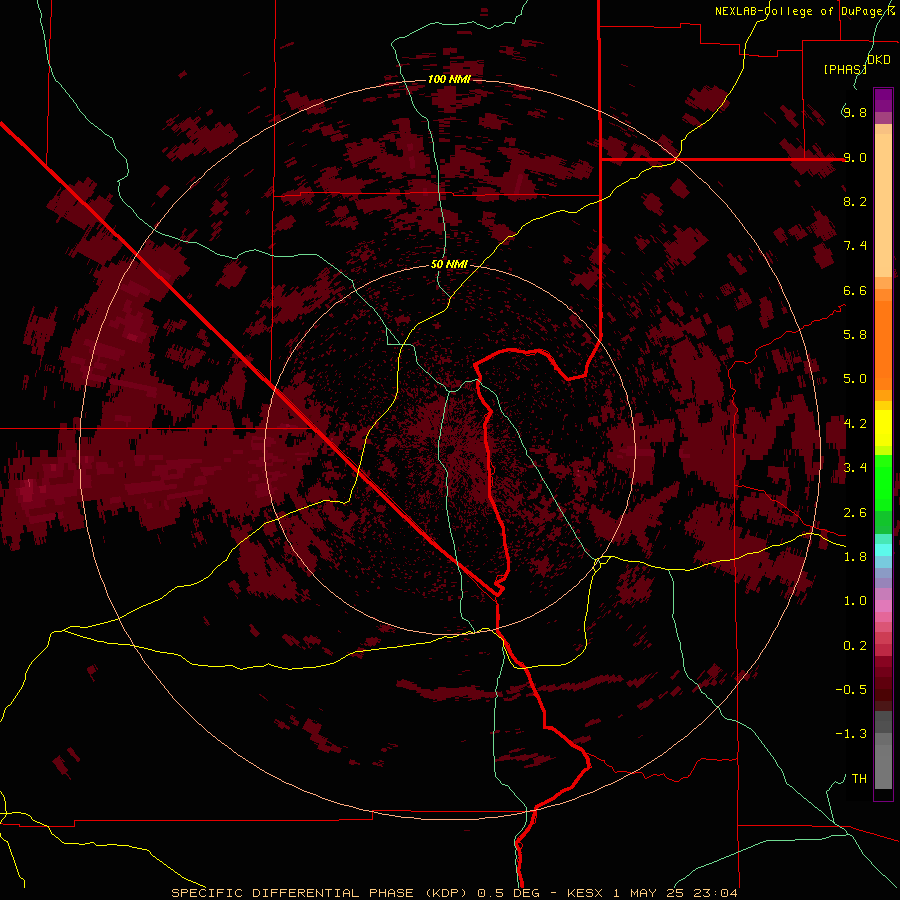Click the 9.8 value on color scale
The width and height of the screenshot is (900, 900).
(855, 112)
